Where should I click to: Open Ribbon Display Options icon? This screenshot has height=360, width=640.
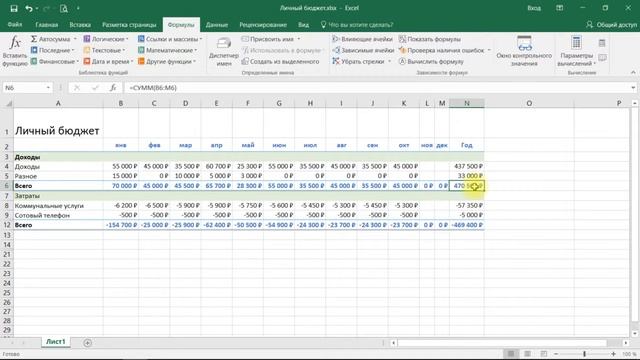tap(560, 8)
